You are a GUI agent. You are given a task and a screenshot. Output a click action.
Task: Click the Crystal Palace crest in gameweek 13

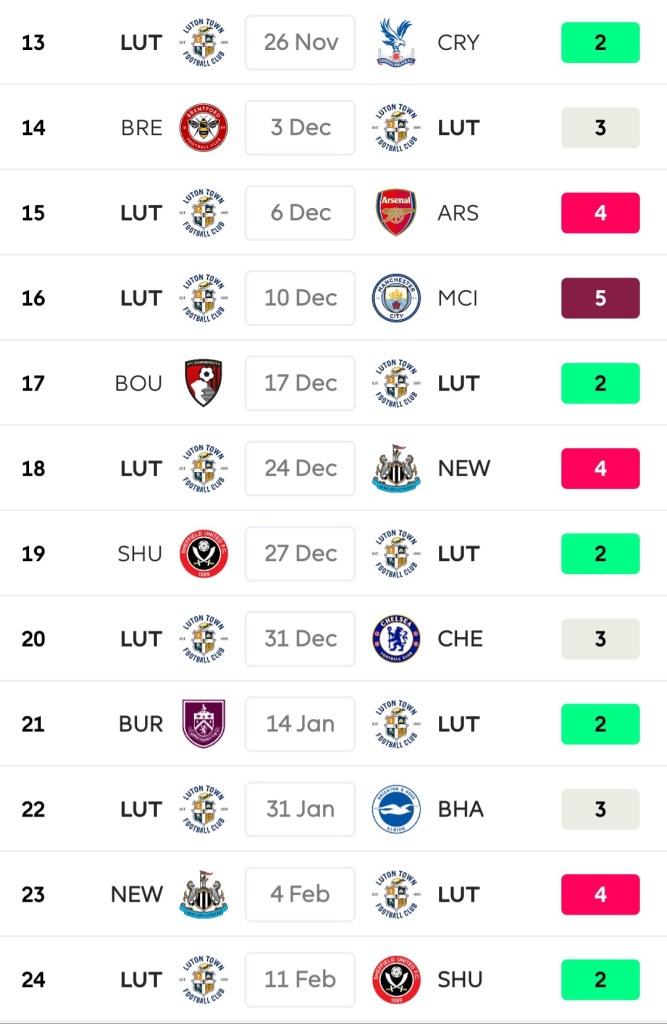point(395,42)
